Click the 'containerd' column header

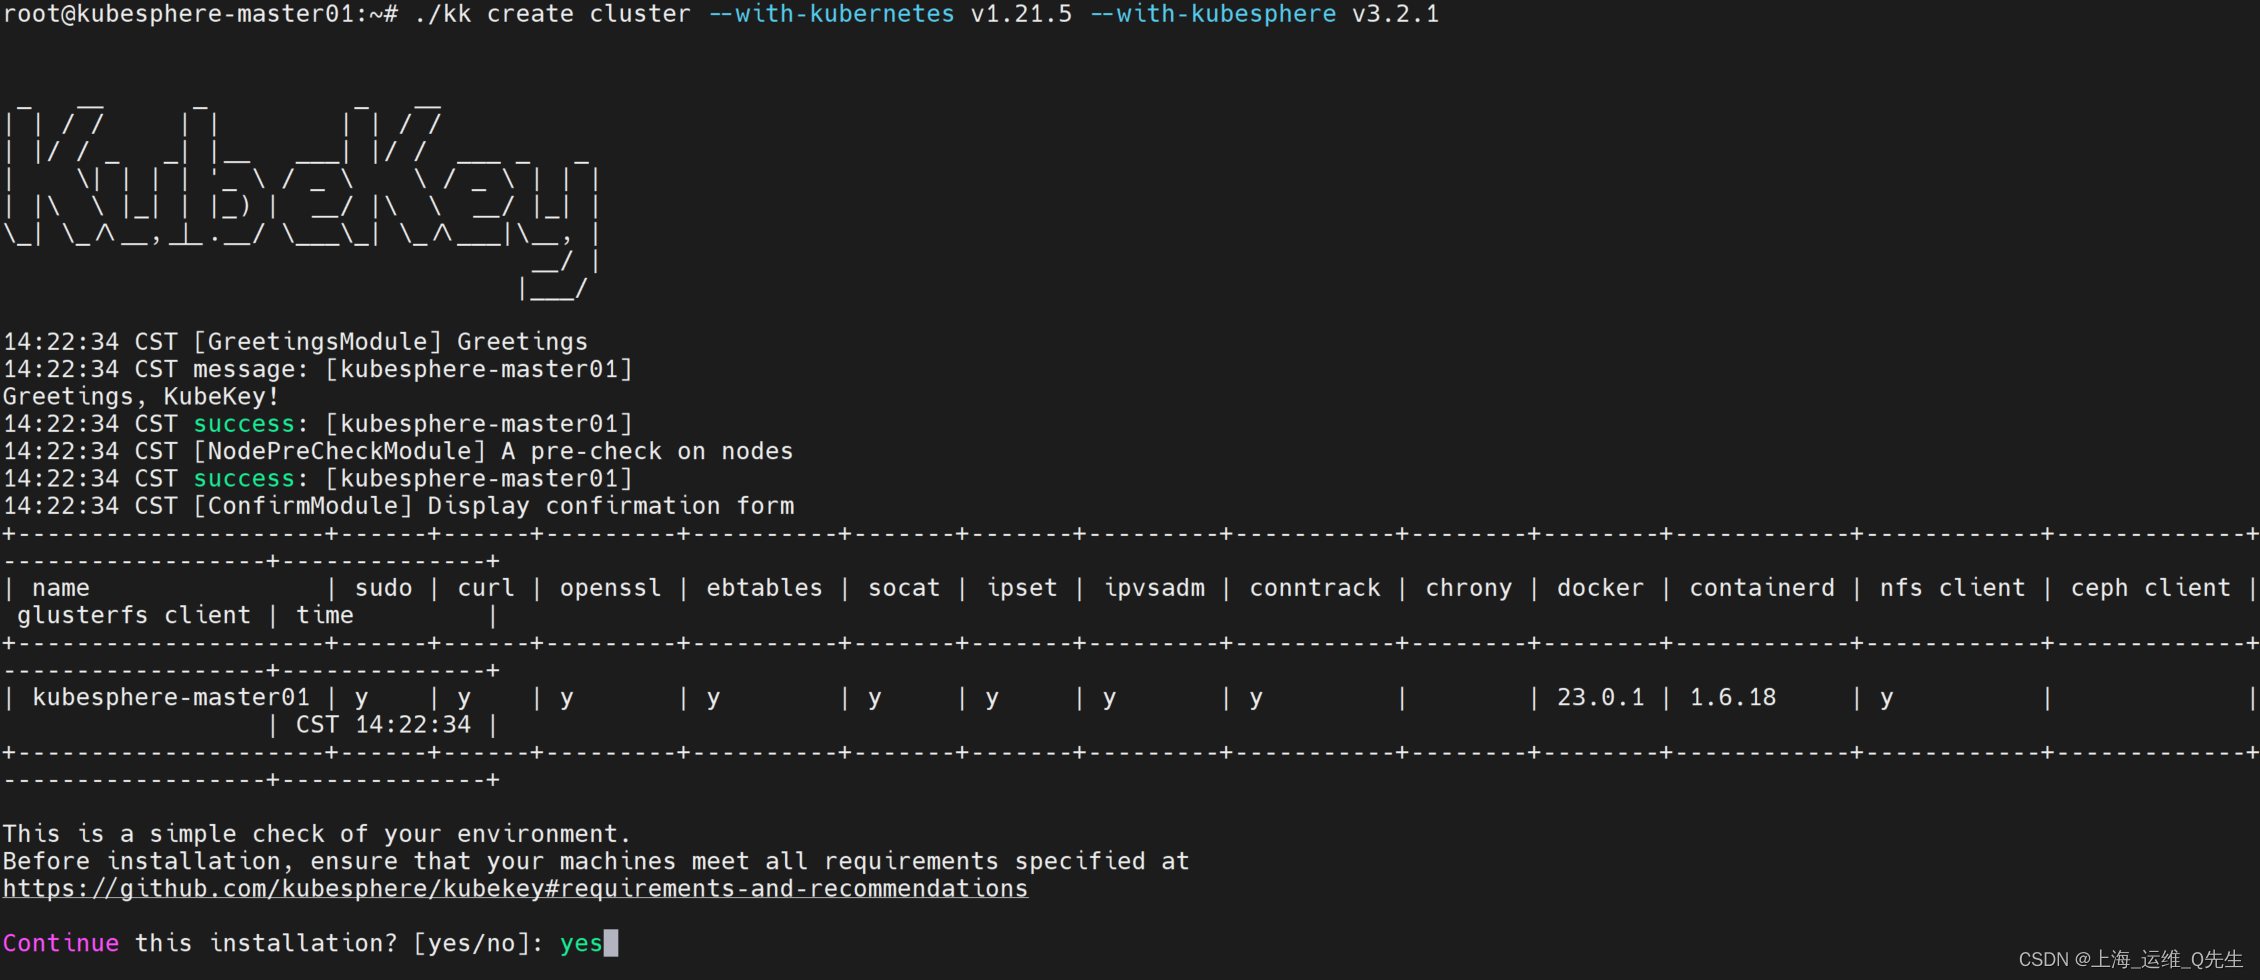click(1763, 588)
